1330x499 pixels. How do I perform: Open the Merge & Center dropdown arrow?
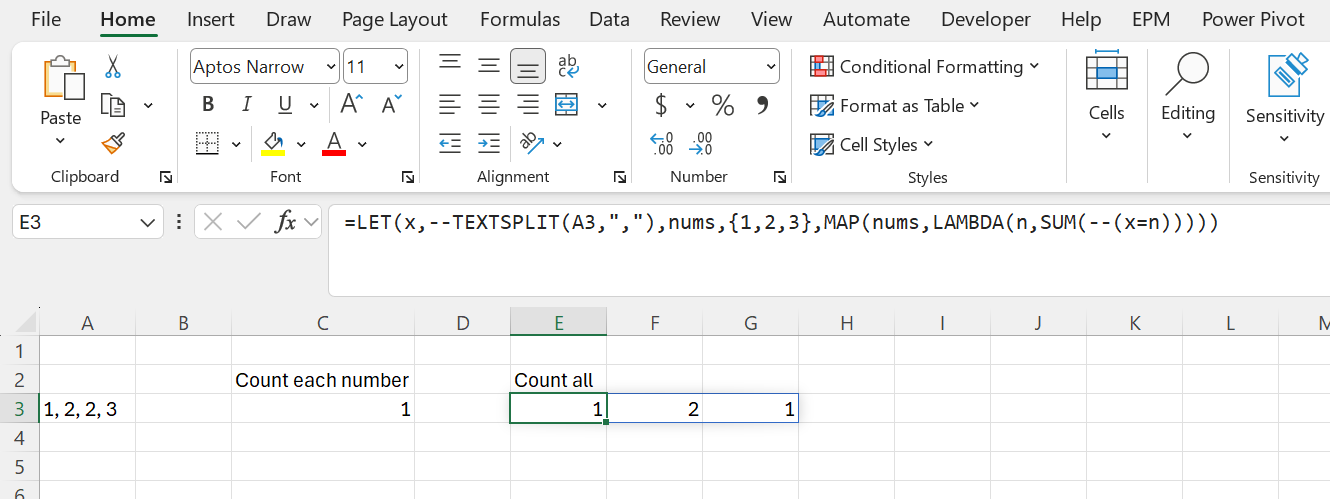[602, 105]
